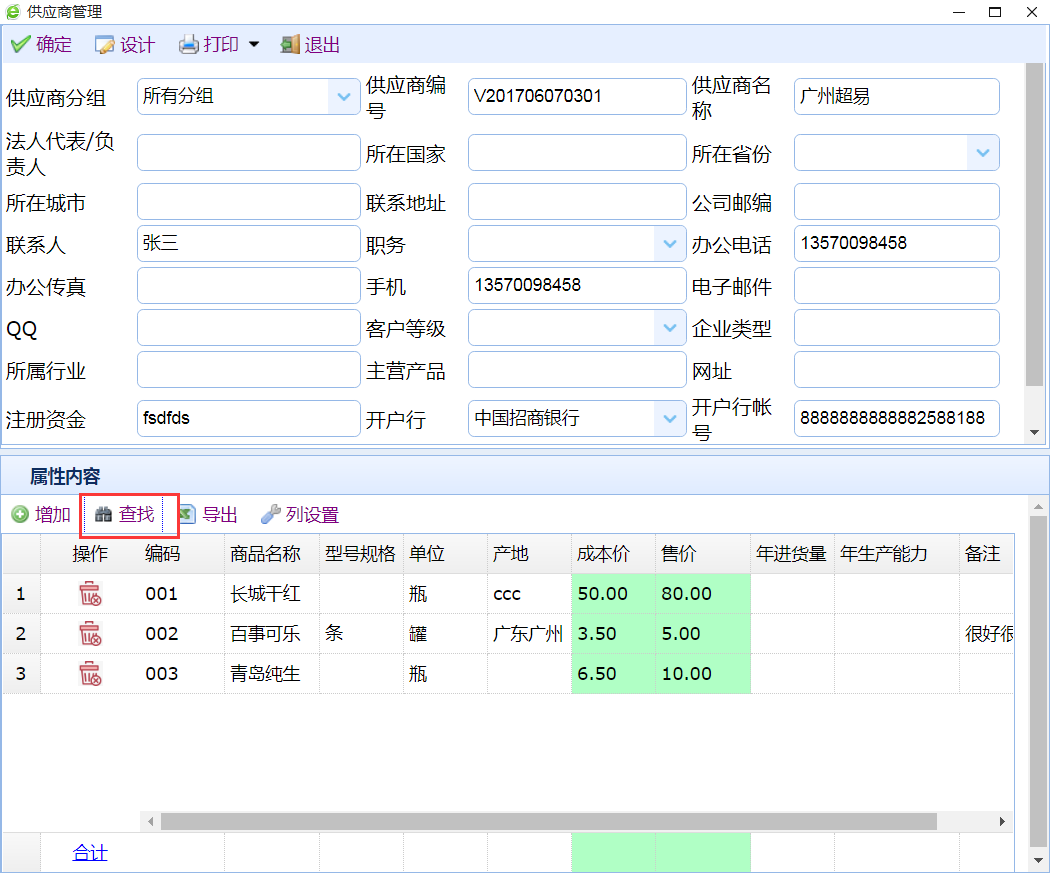Click the 联系人 input field
The height and width of the screenshot is (878, 1050).
click(248, 243)
